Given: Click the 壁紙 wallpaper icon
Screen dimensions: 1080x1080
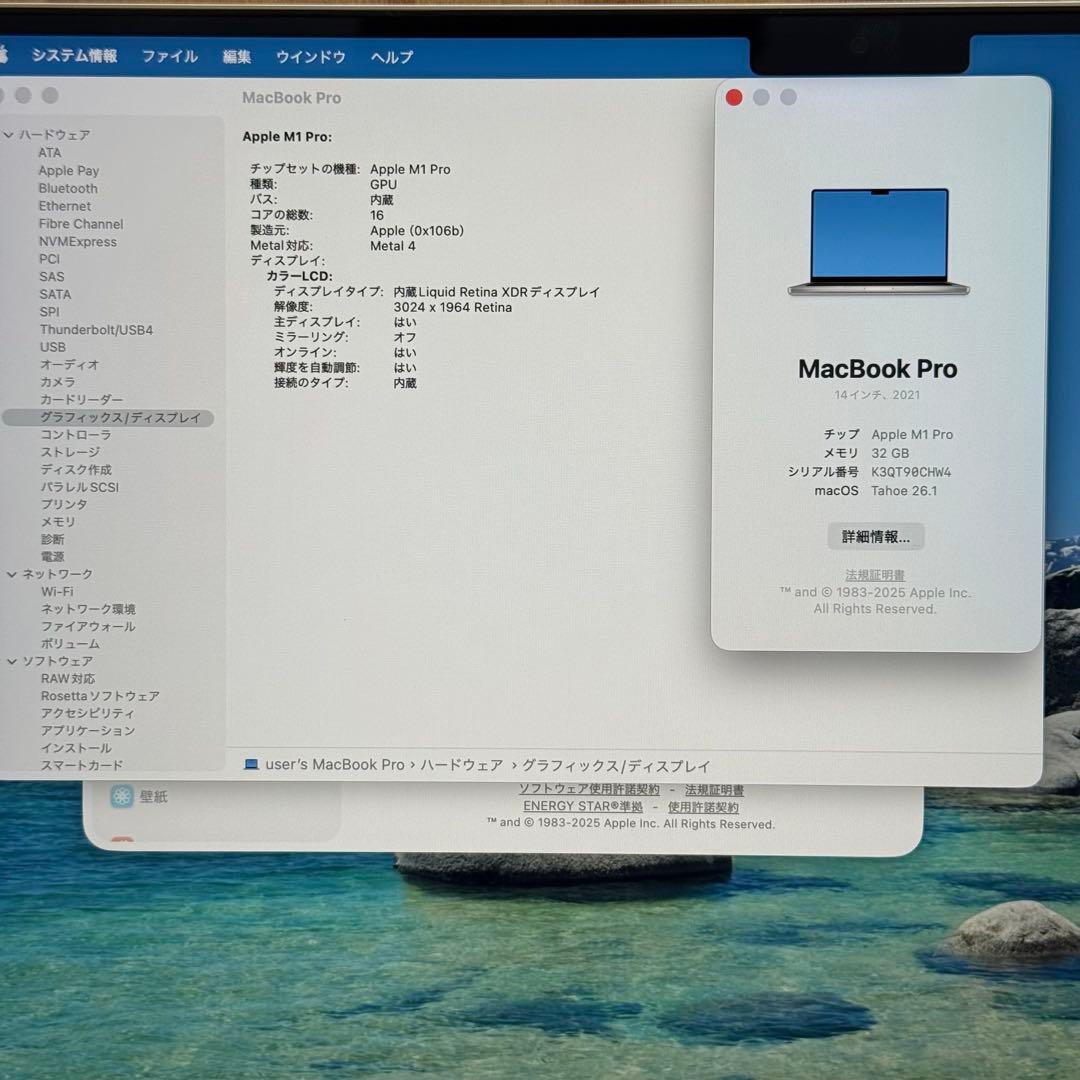Looking at the screenshot, I should (122, 796).
